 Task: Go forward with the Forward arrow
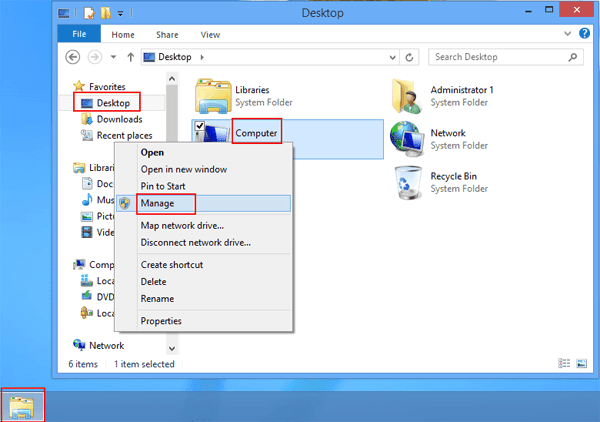click(95, 57)
